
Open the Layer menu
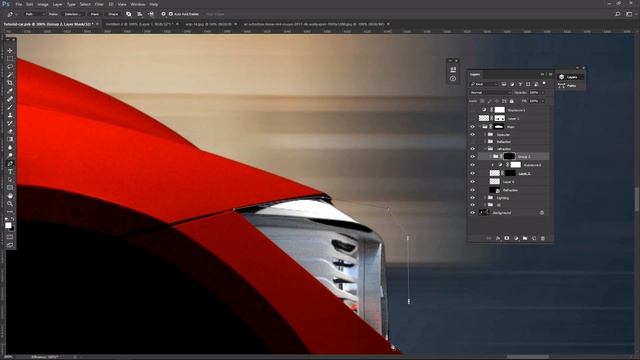pyautogui.click(x=58, y=4)
